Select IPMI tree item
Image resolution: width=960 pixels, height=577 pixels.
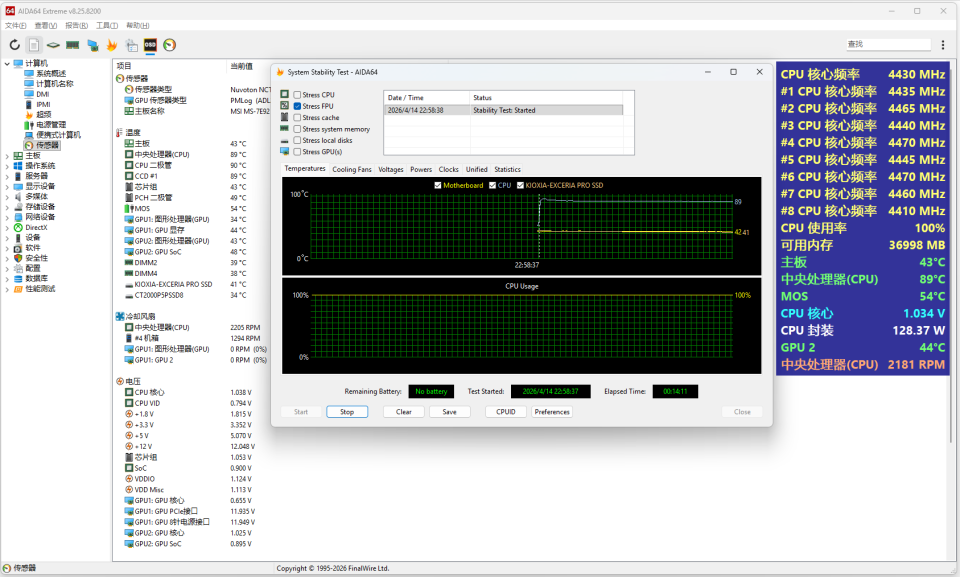point(43,105)
